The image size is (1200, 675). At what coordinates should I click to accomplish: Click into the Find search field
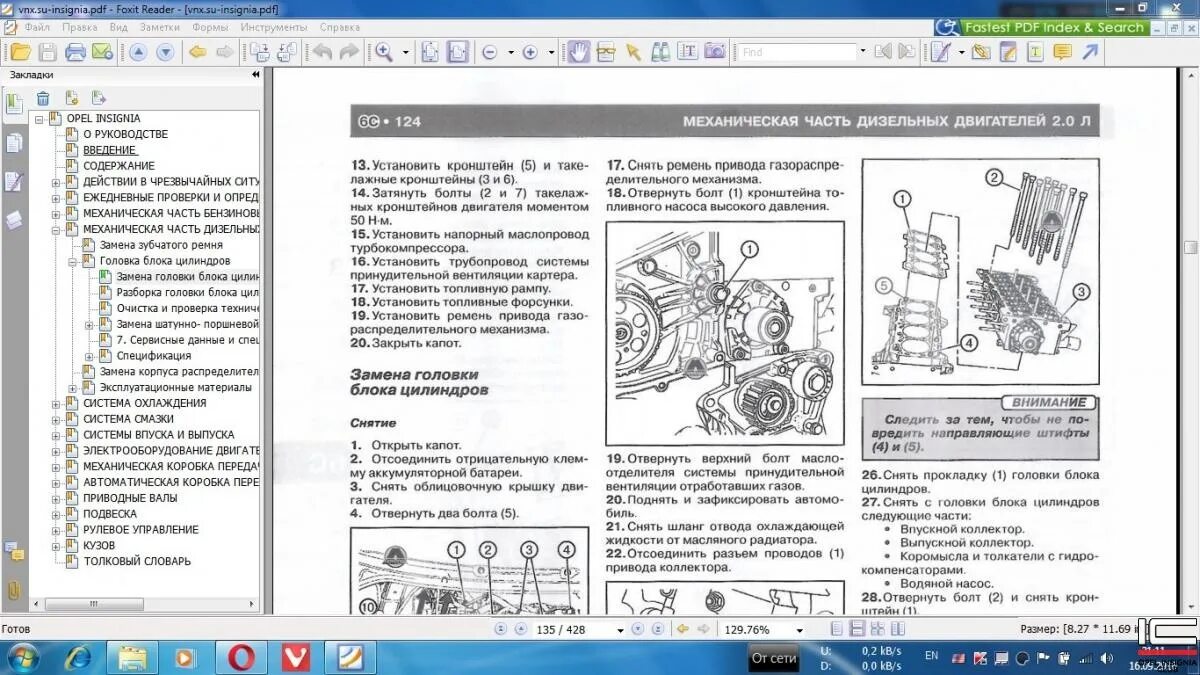point(798,52)
